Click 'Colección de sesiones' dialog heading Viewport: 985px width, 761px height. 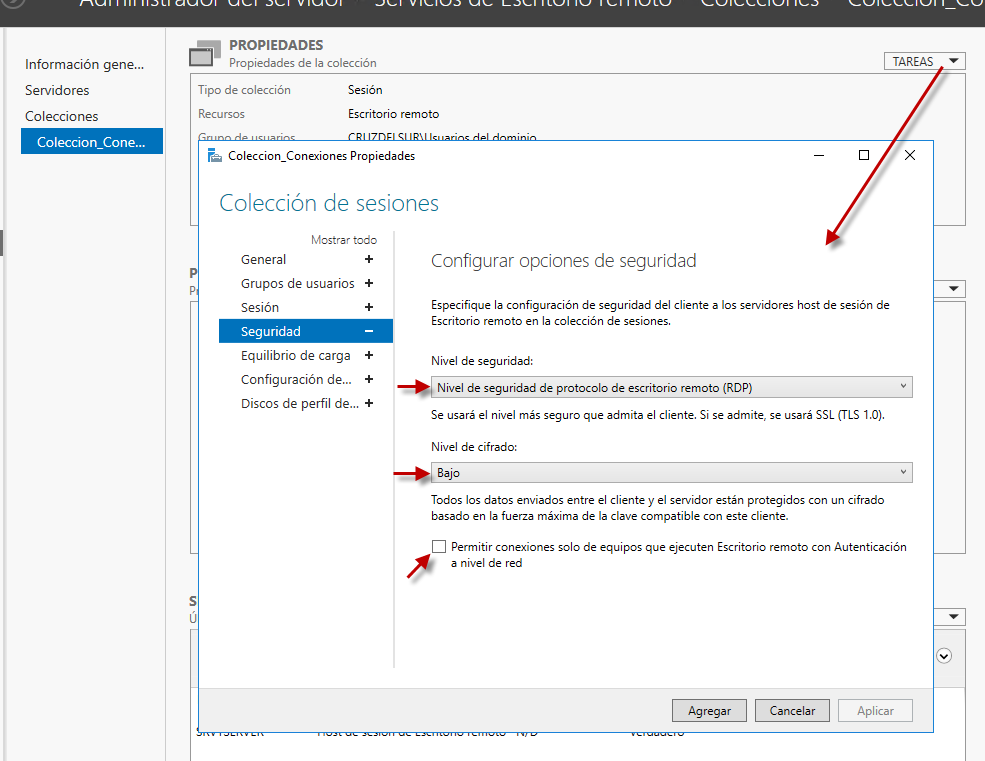point(329,203)
